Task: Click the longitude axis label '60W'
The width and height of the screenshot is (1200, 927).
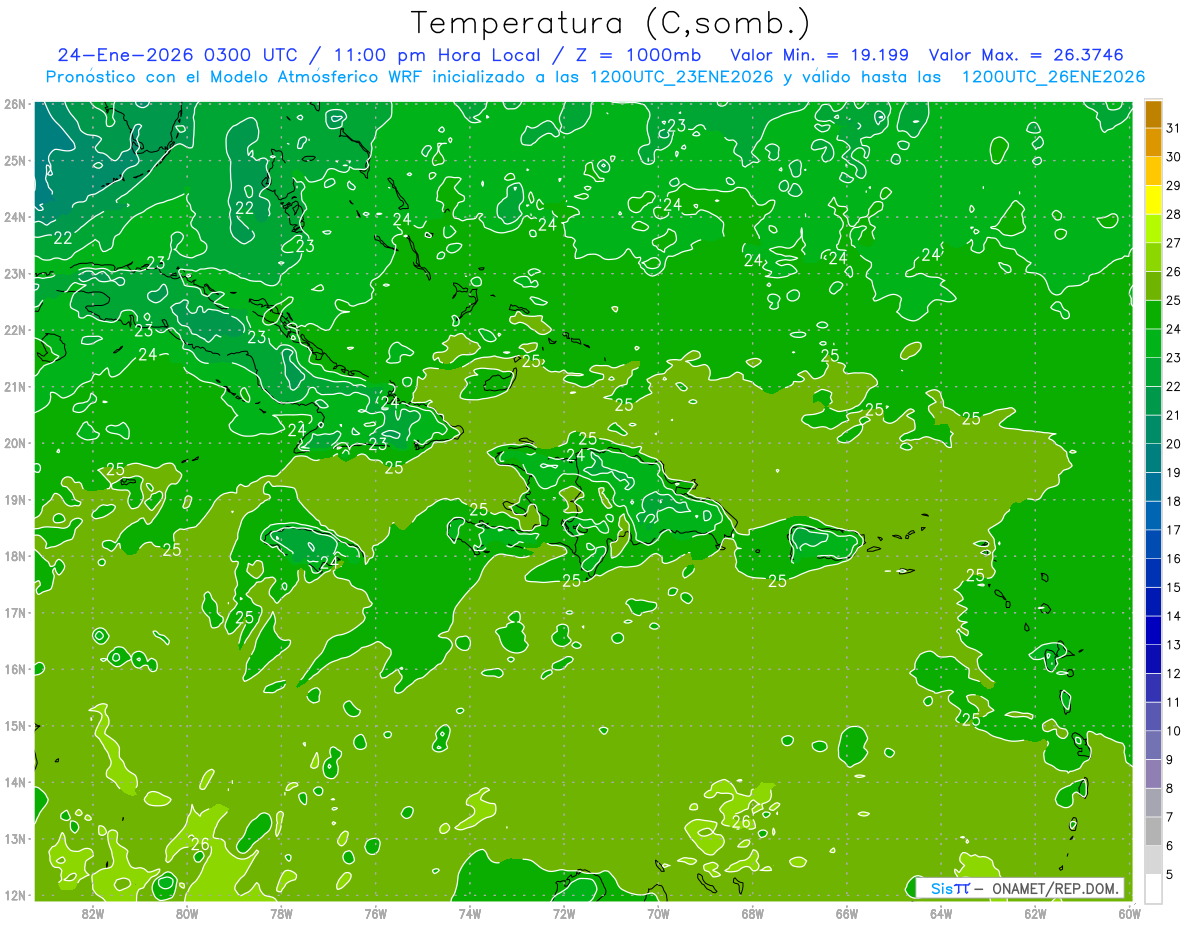Action: point(1129,913)
